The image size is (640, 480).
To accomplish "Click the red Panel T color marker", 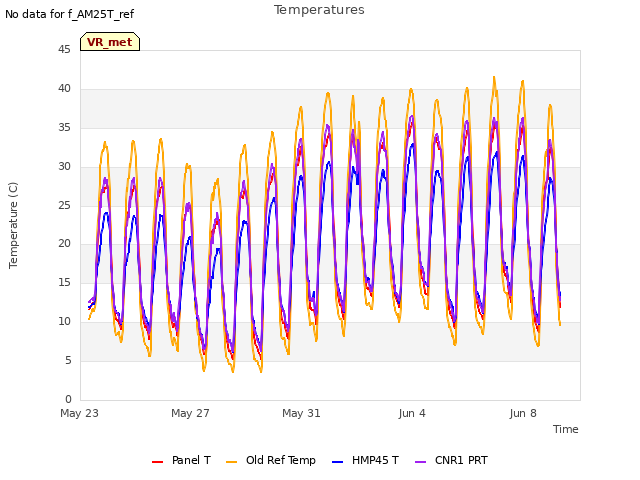I will click(x=157, y=462).
